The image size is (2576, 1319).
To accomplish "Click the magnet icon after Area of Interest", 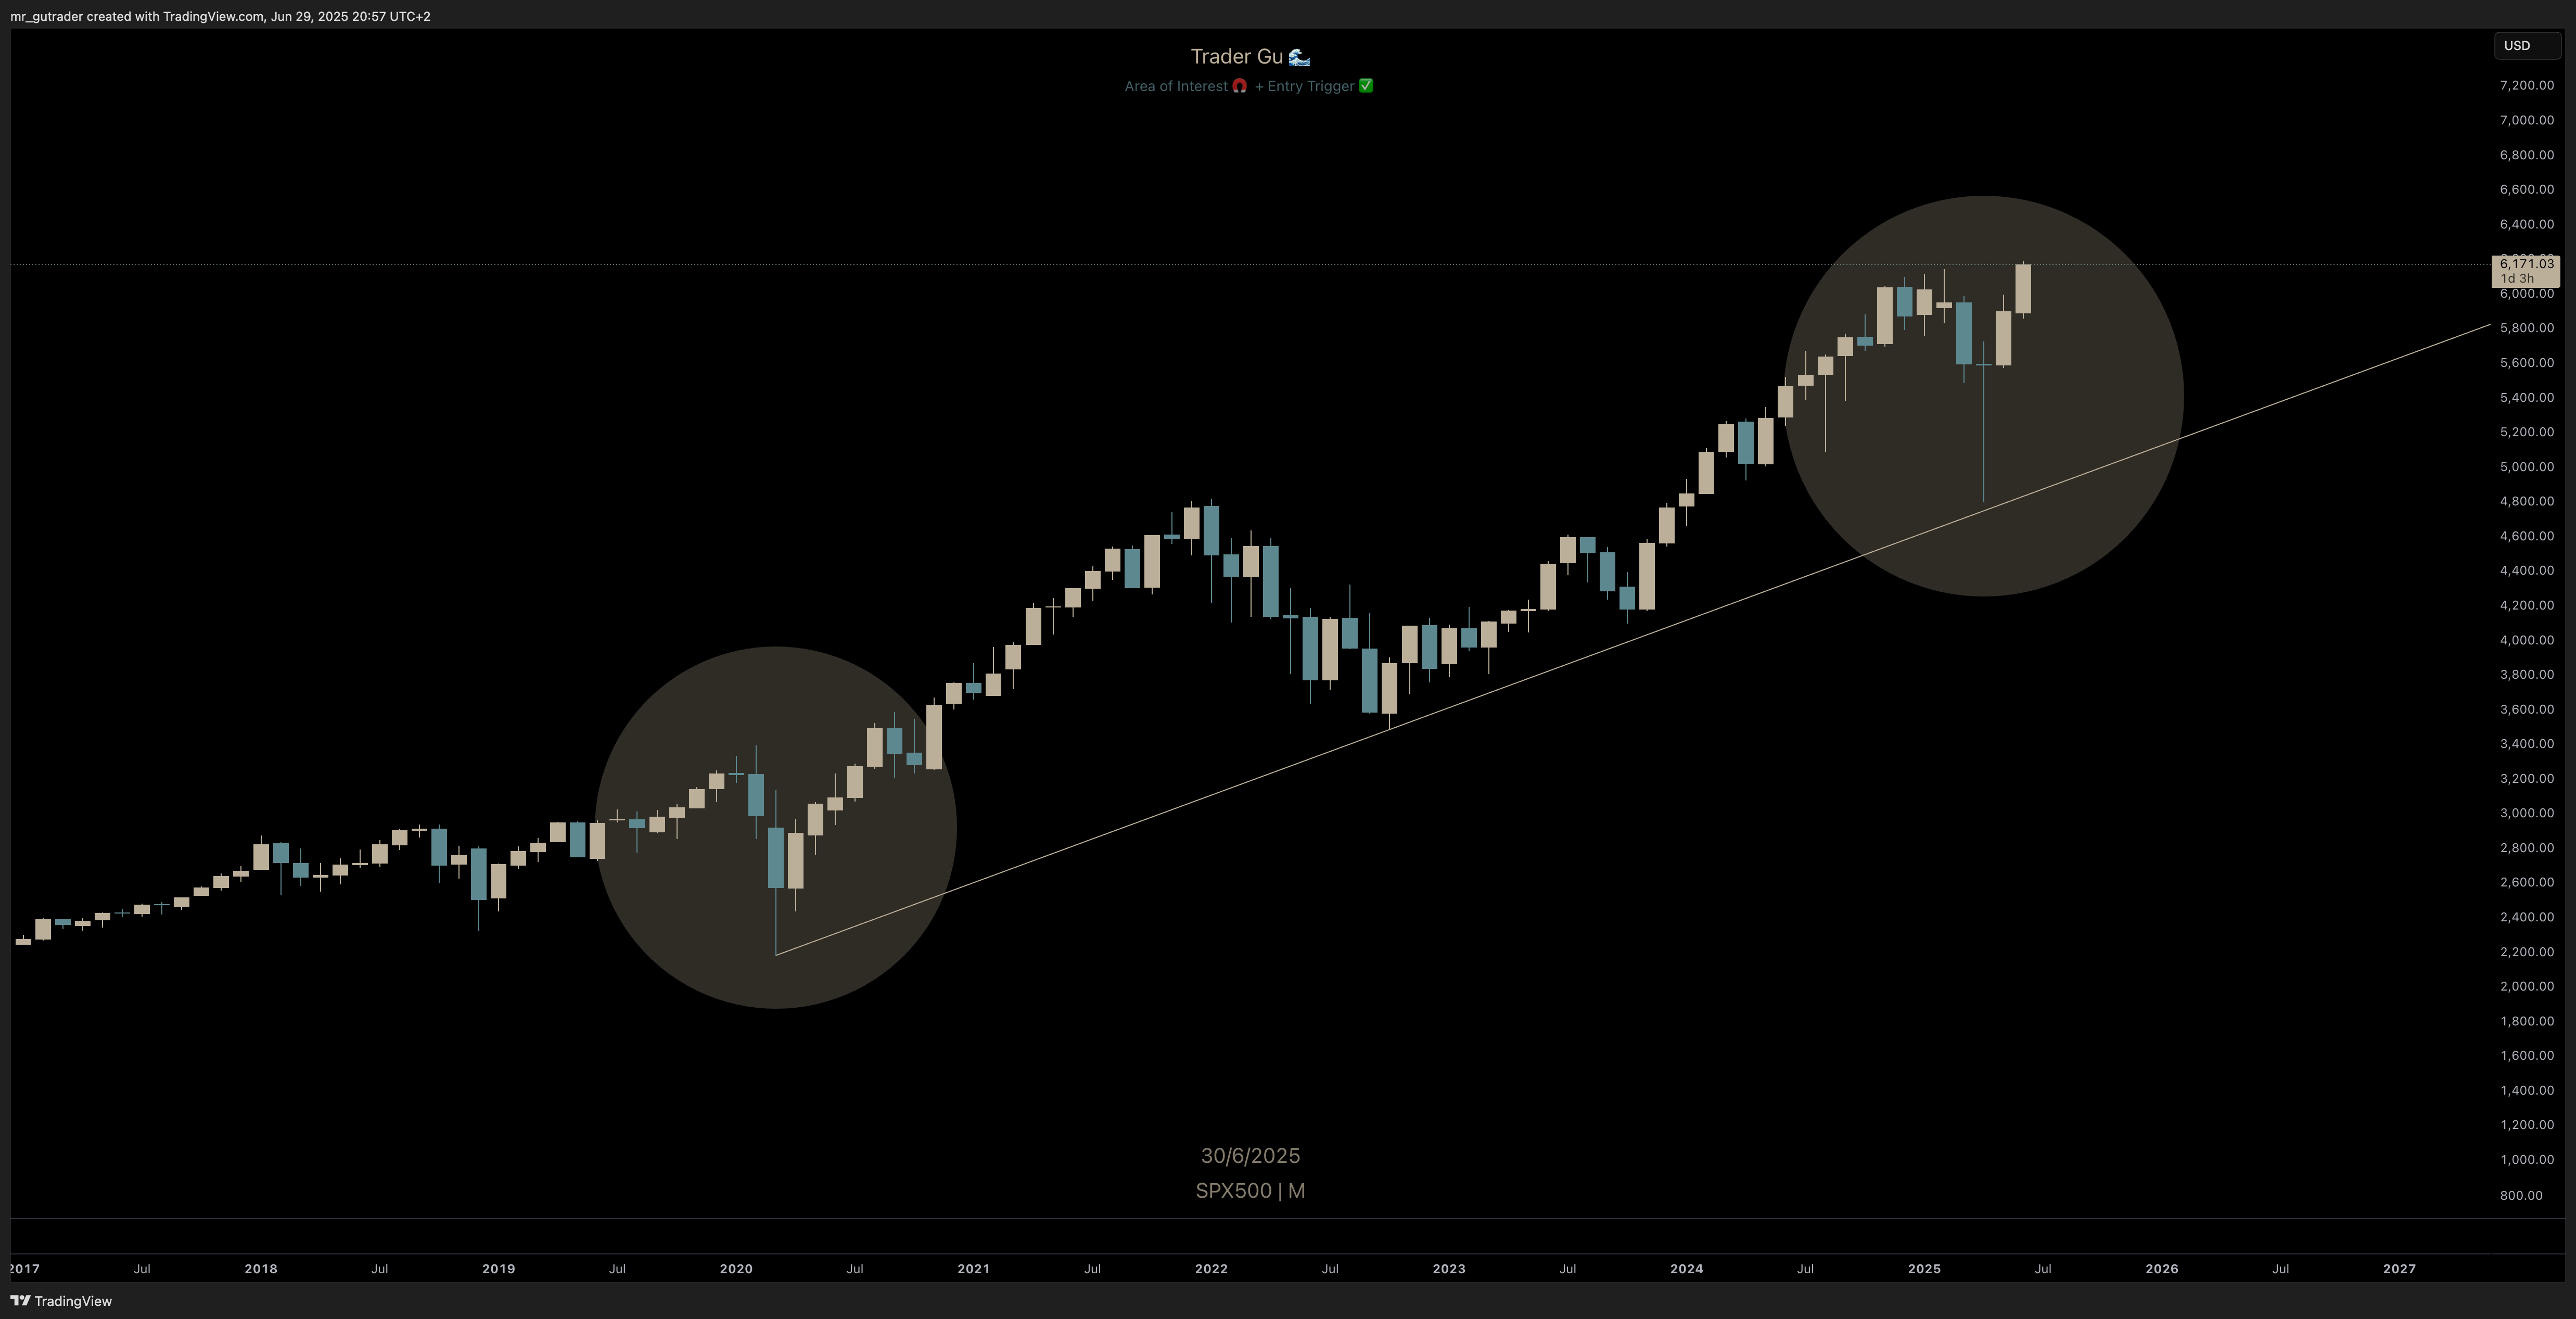I will tap(1240, 86).
